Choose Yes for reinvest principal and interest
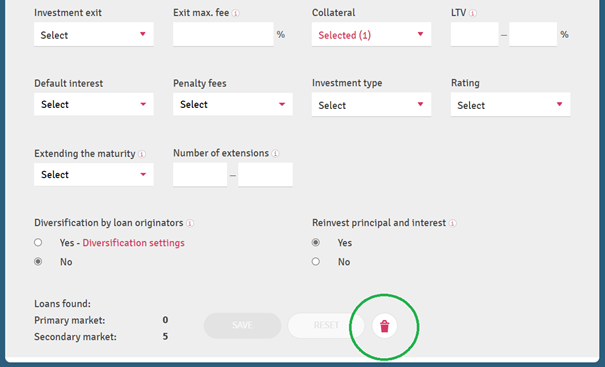 316,242
